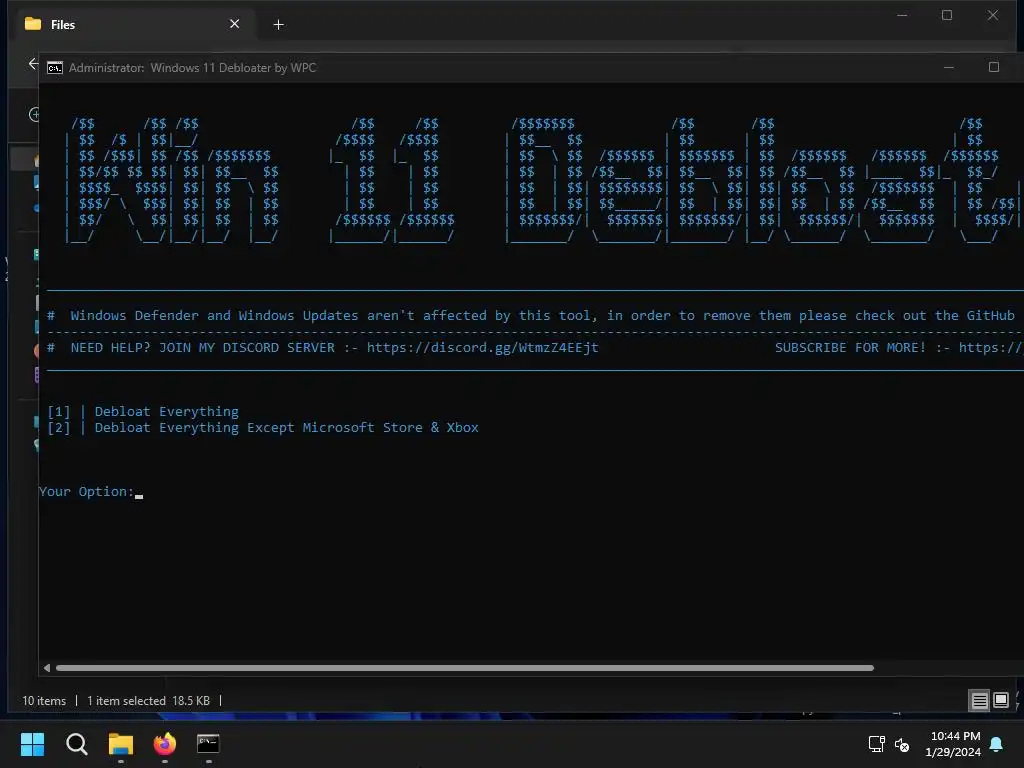Minimize the Debloater console window
Image resolution: width=1024 pixels, height=768 pixels.
tap(949, 67)
